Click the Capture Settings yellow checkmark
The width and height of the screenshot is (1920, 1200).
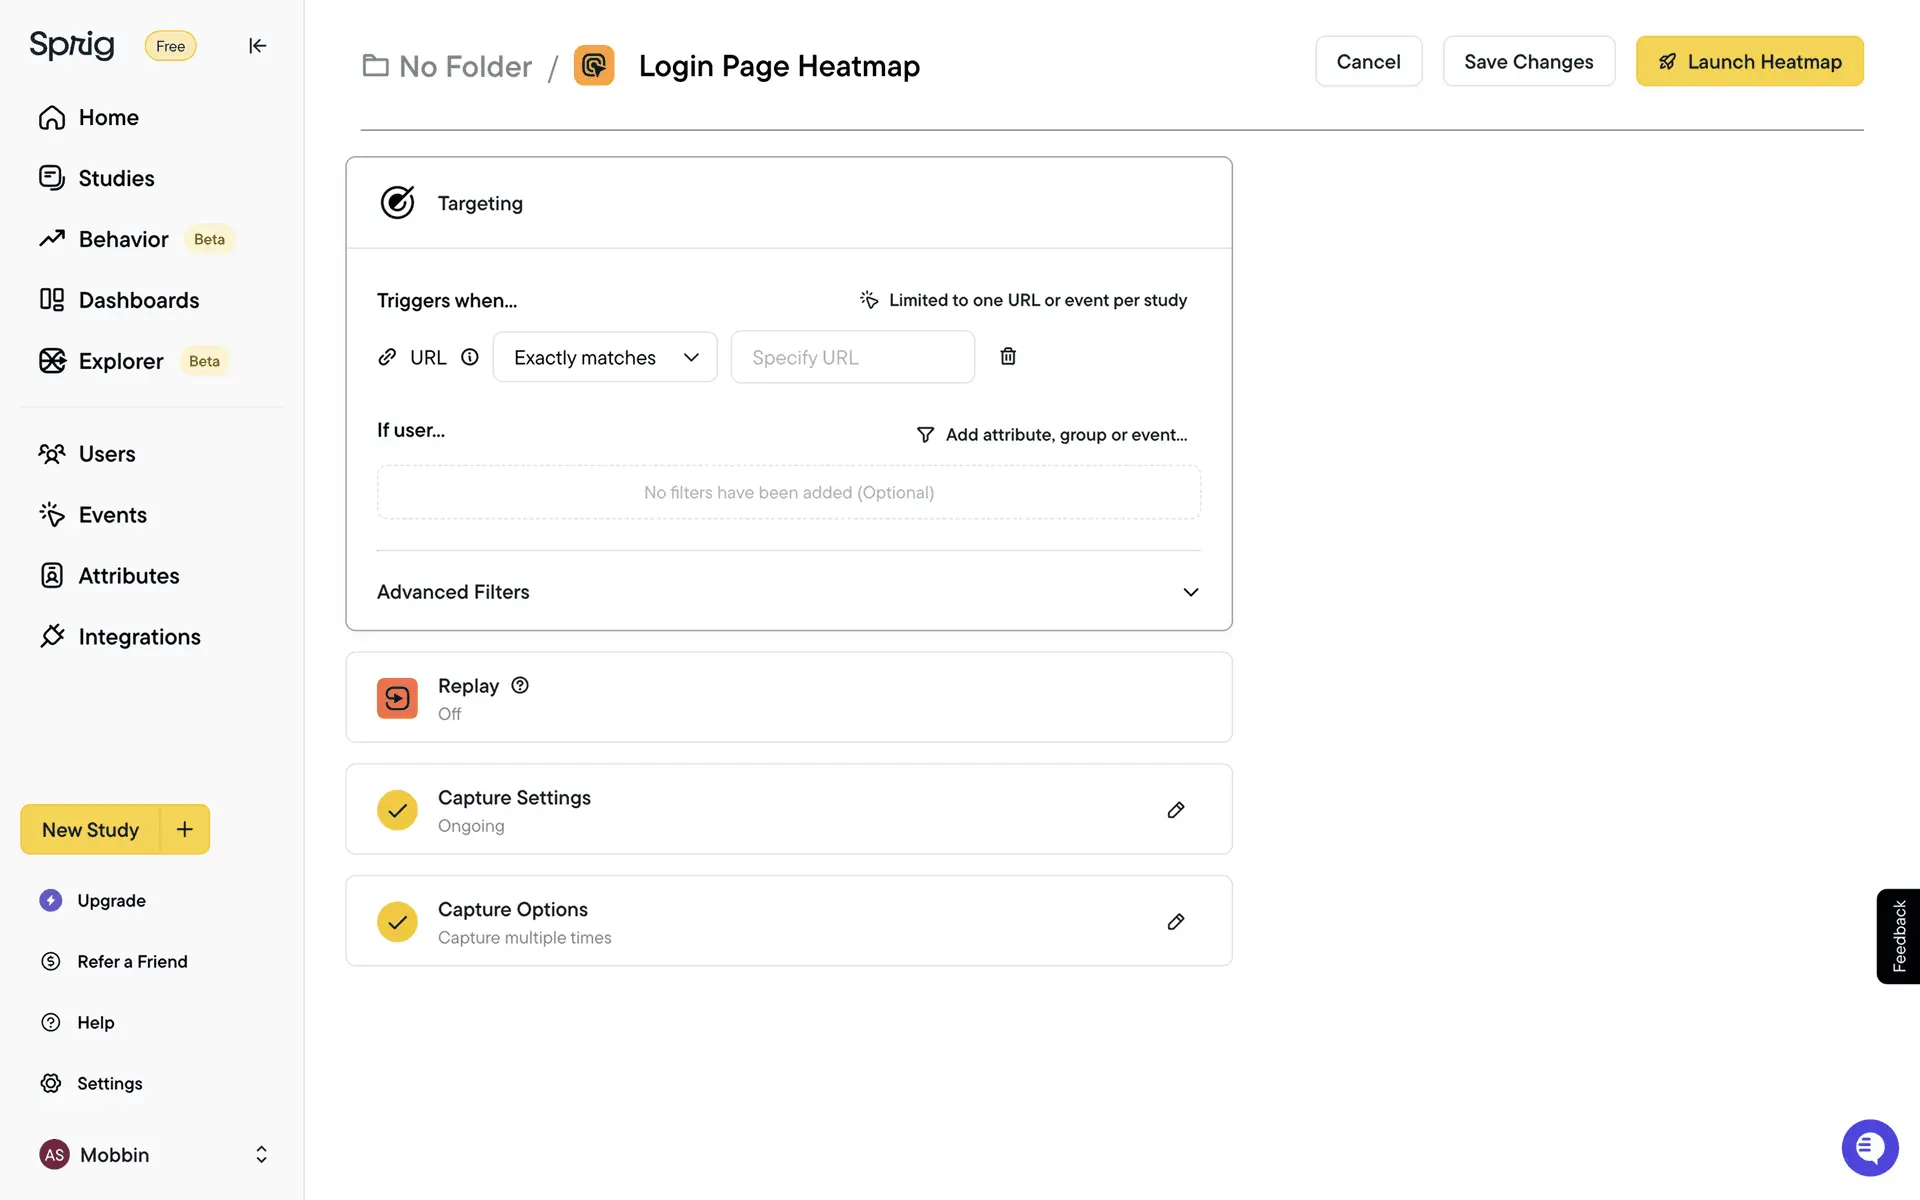397,810
